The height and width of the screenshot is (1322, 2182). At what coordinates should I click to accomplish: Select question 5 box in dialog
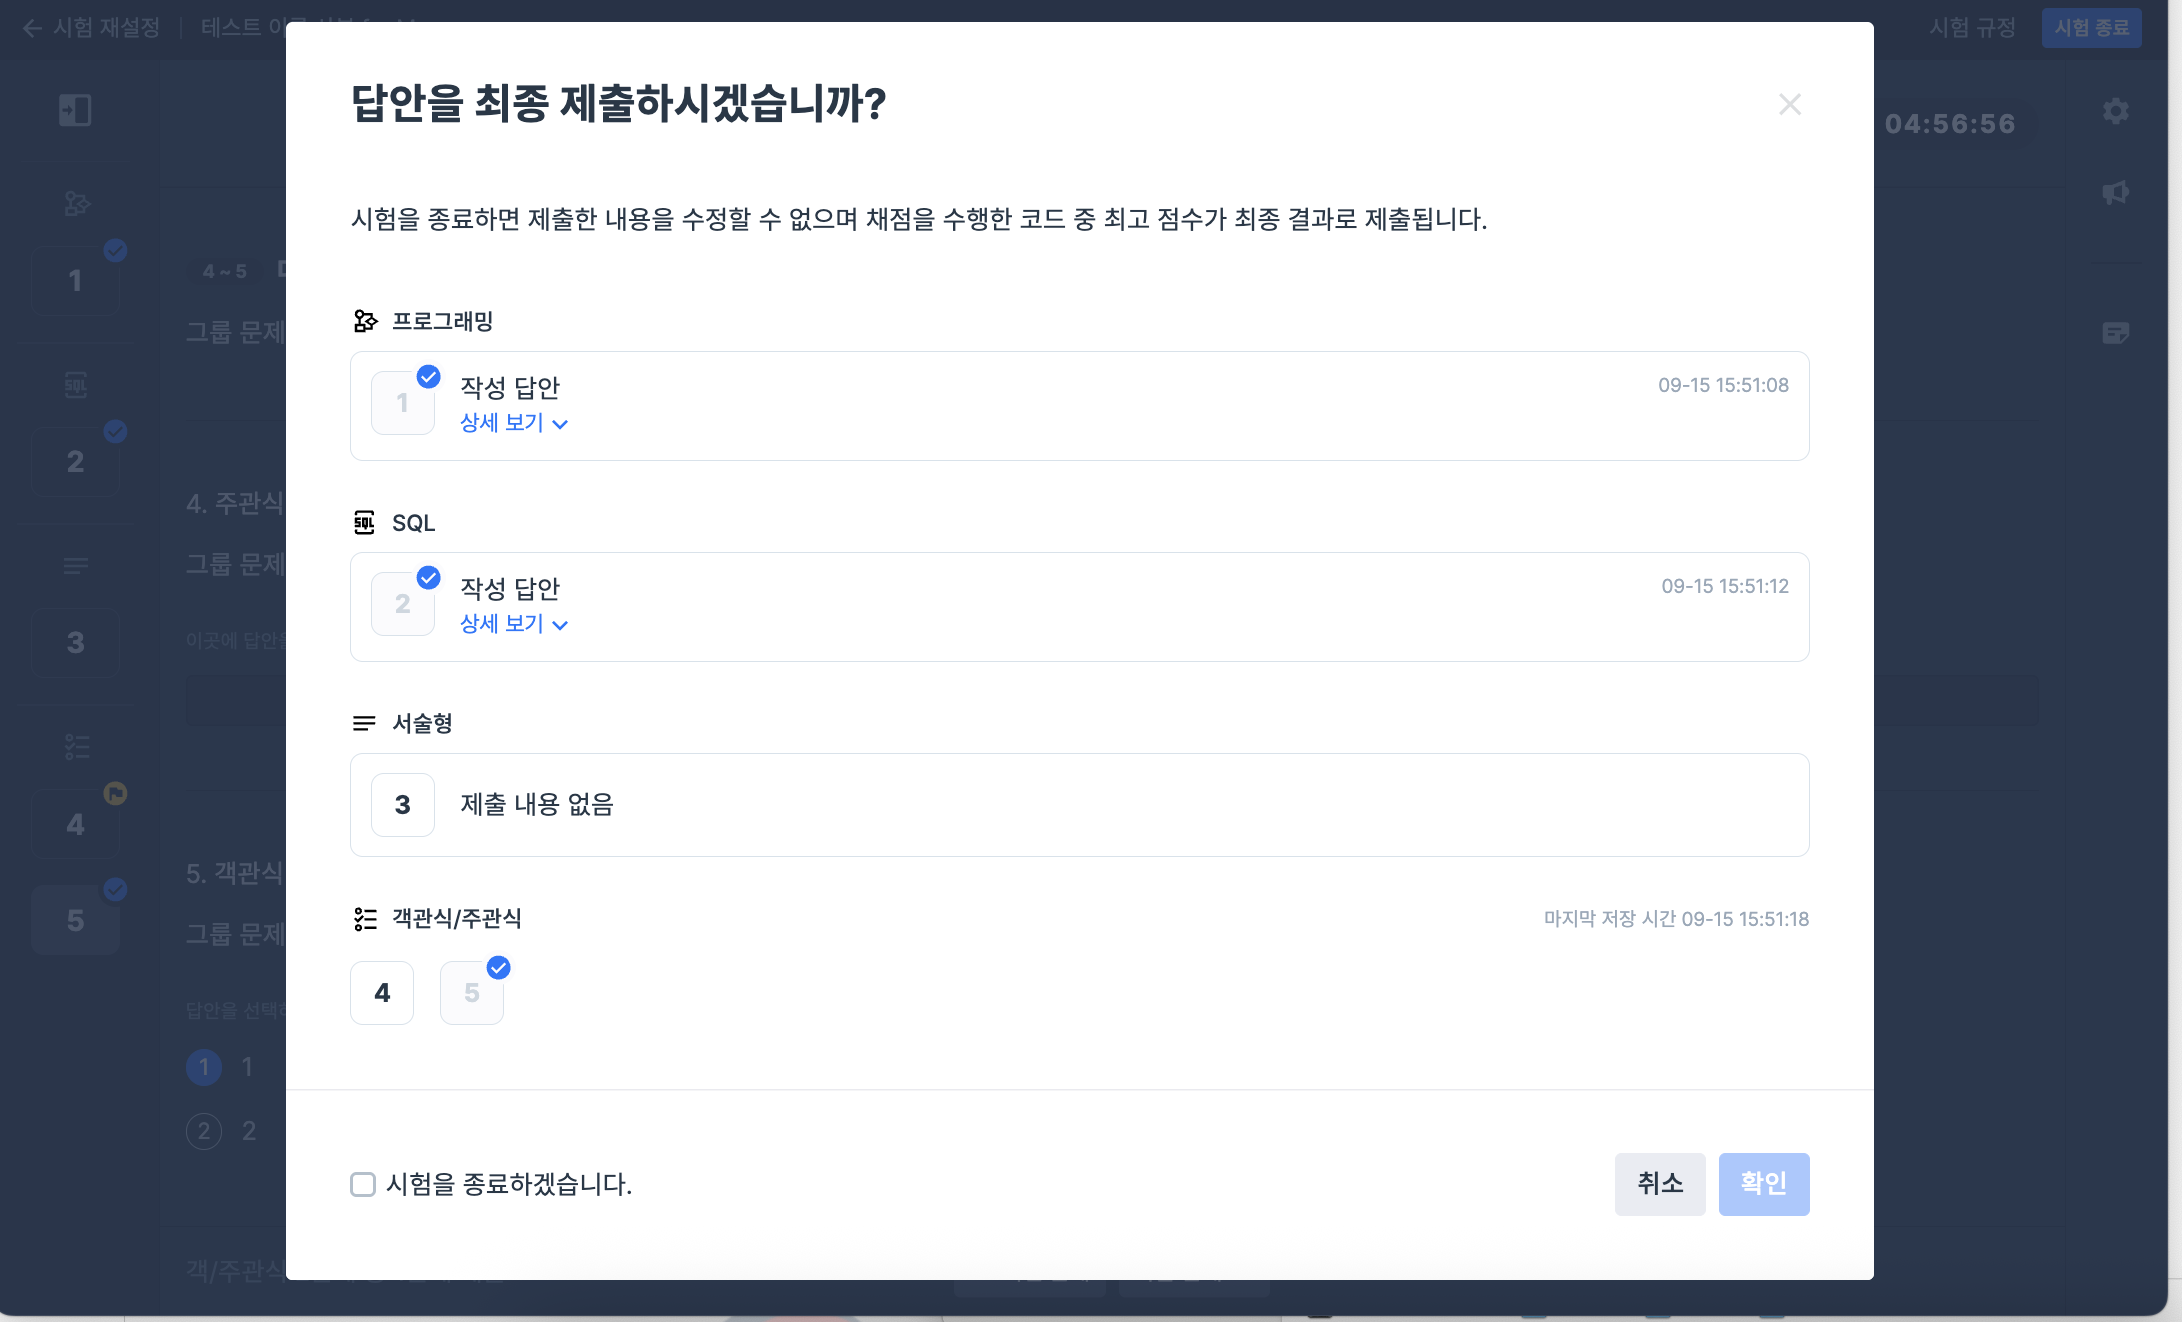[472, 993]
